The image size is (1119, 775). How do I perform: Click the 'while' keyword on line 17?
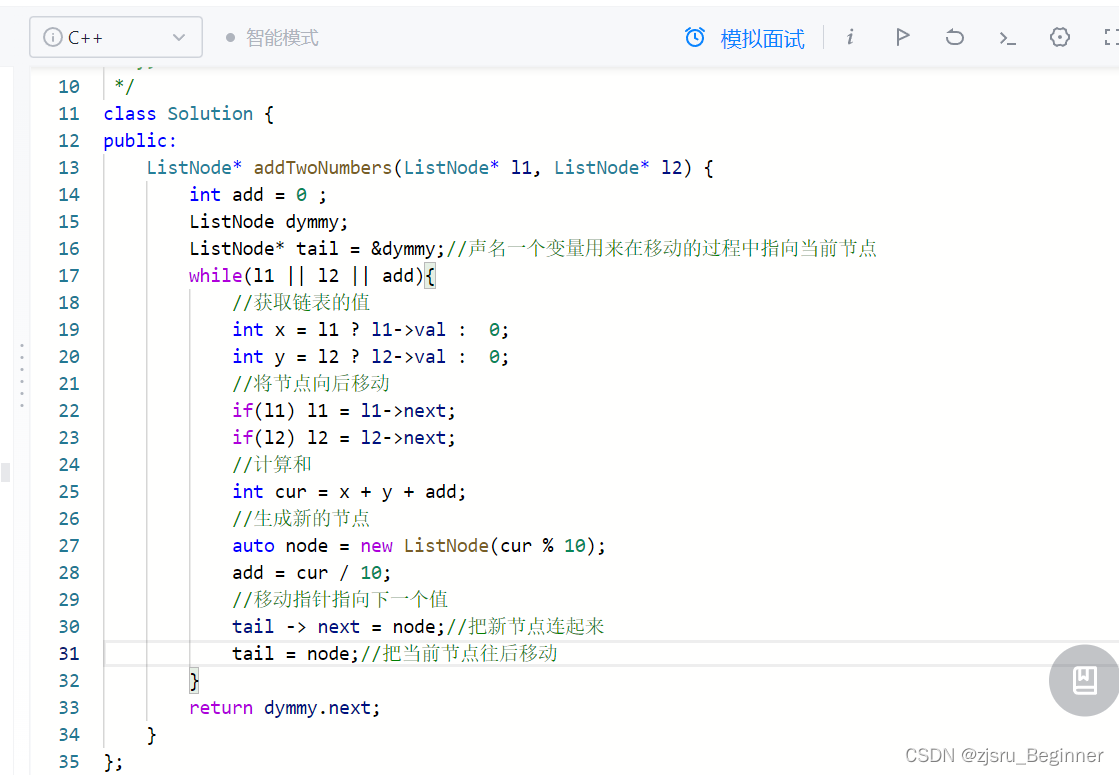(216, 275)
